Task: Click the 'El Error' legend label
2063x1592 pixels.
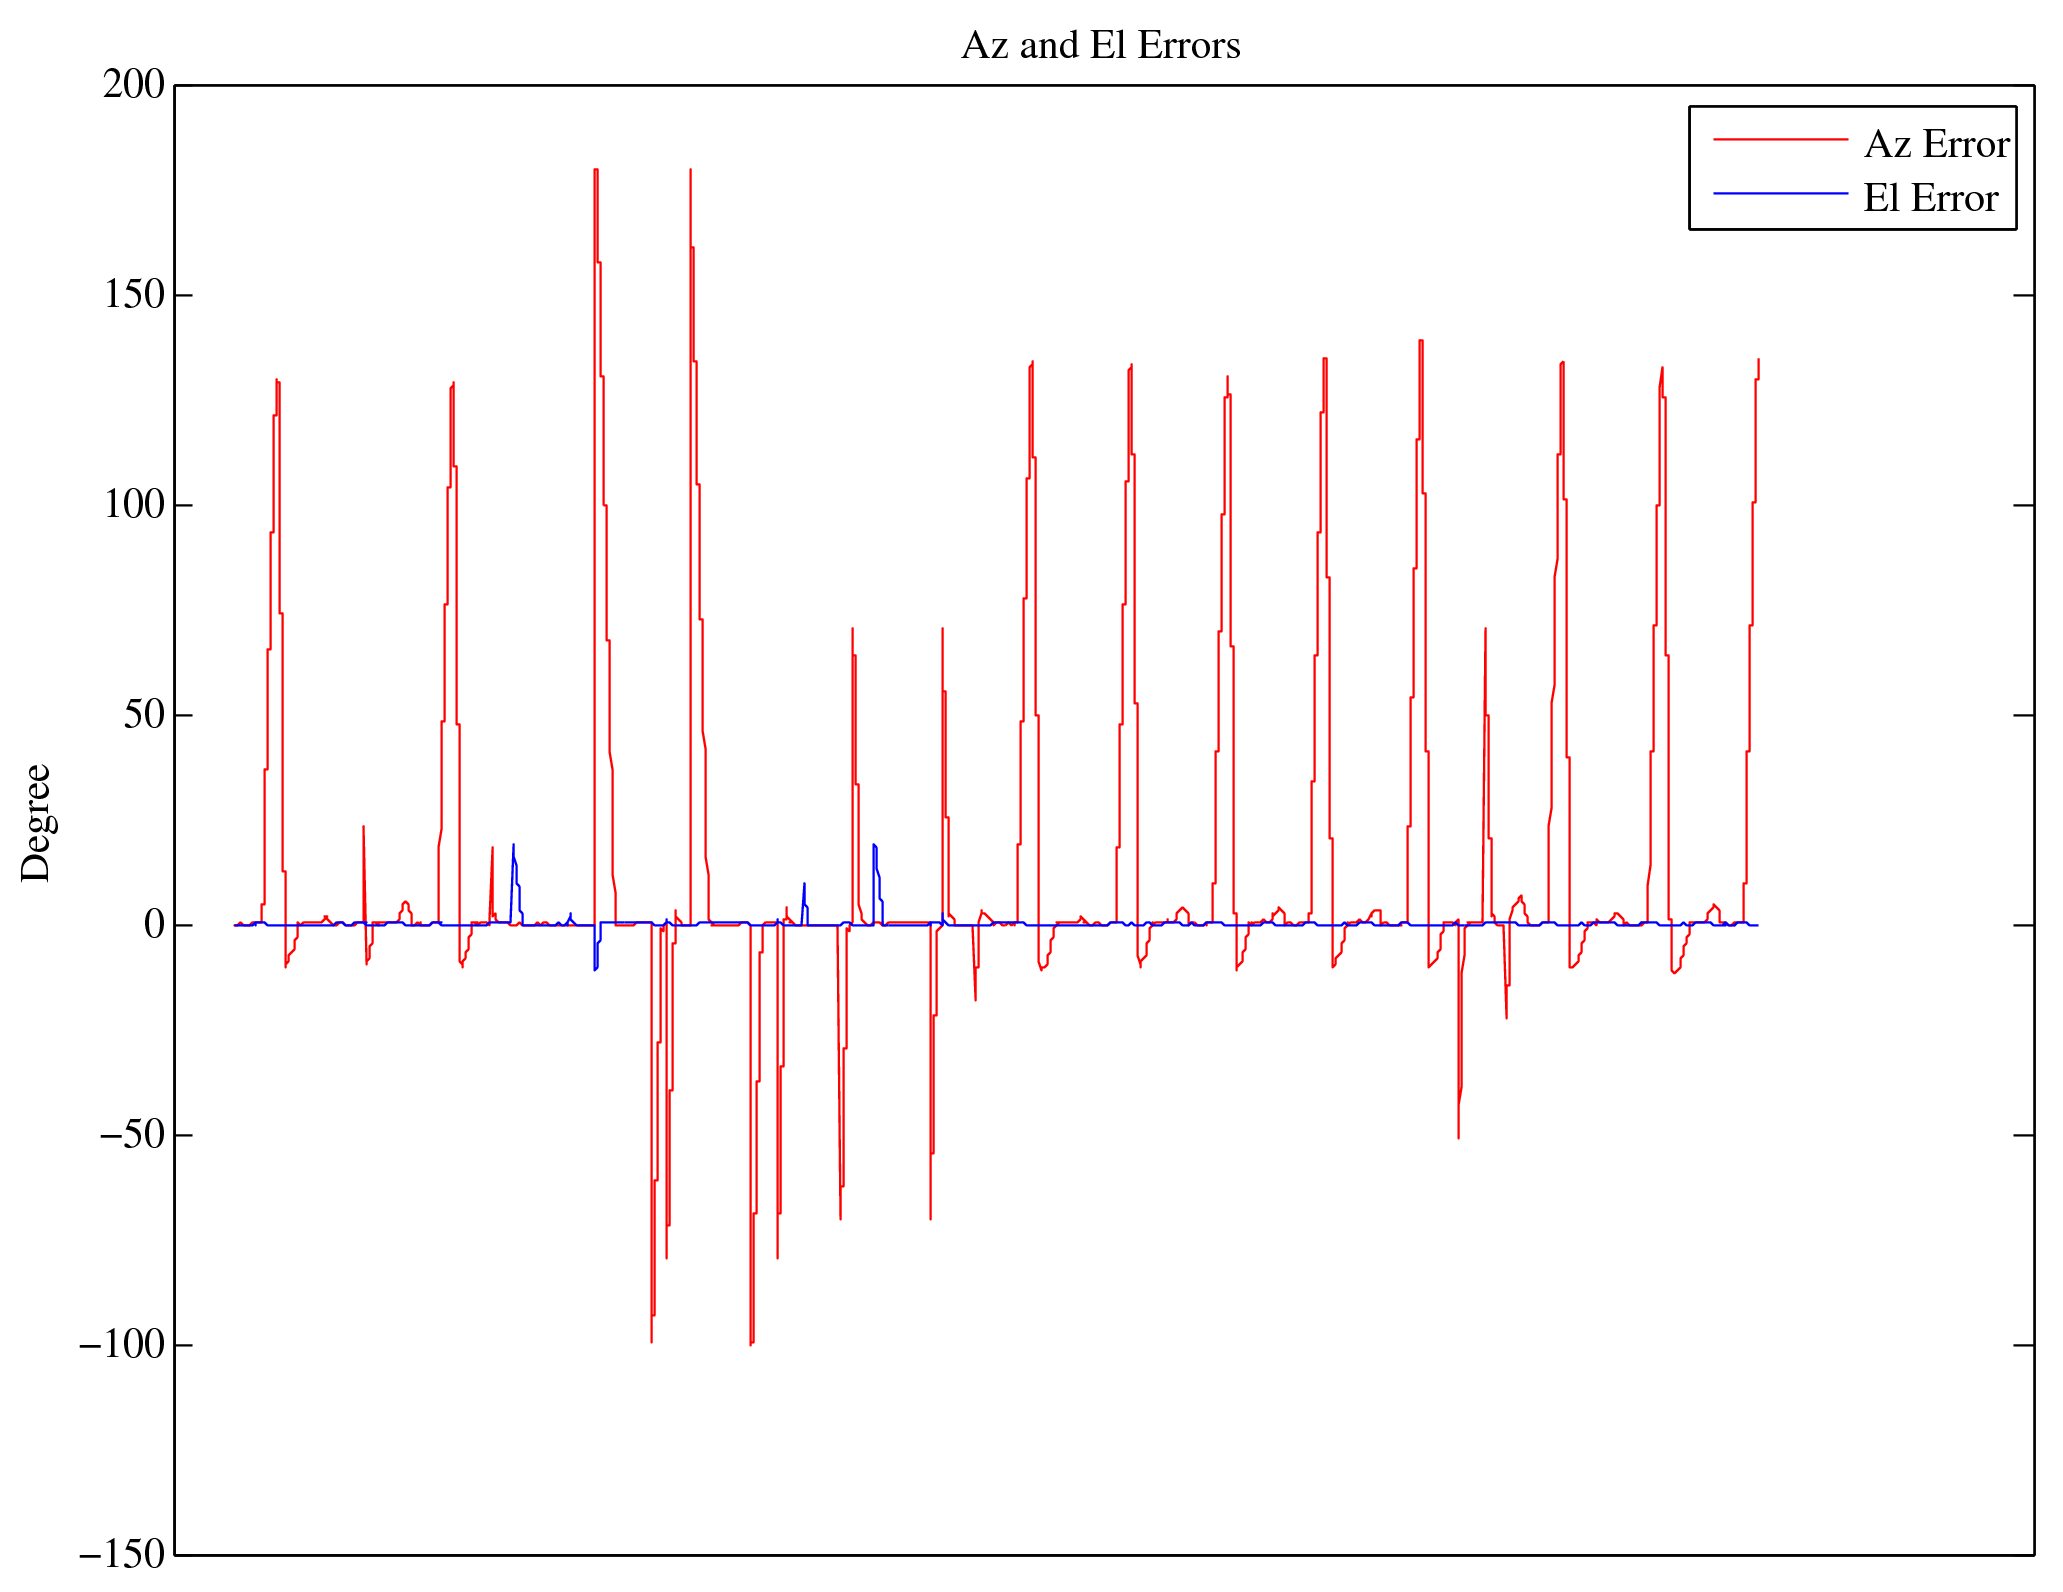Action: click(1930, 199)
